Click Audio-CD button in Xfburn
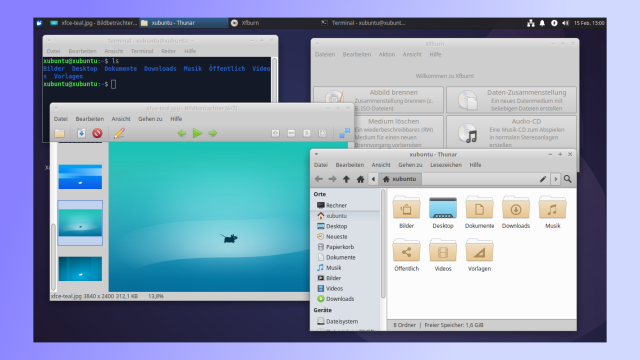Viewport: 640px width, 360px height. (511, 132)
